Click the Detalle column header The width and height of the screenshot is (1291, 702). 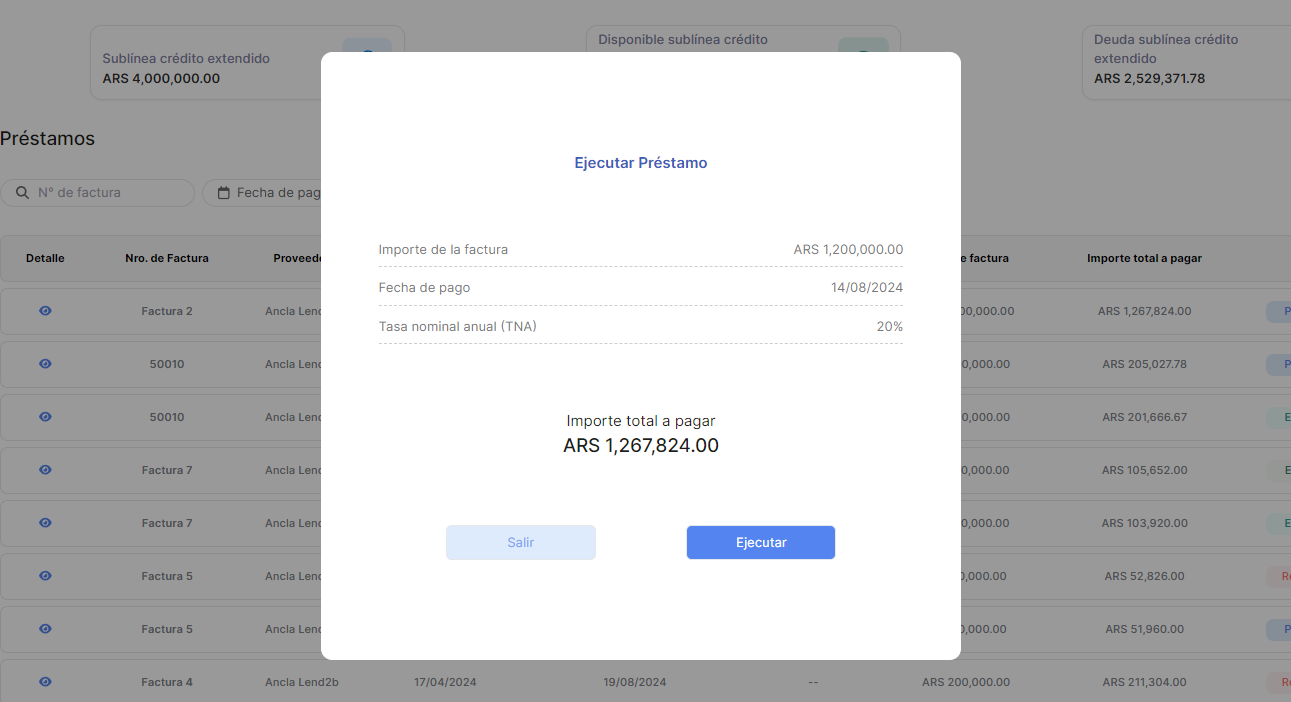[x=45, y=258]
